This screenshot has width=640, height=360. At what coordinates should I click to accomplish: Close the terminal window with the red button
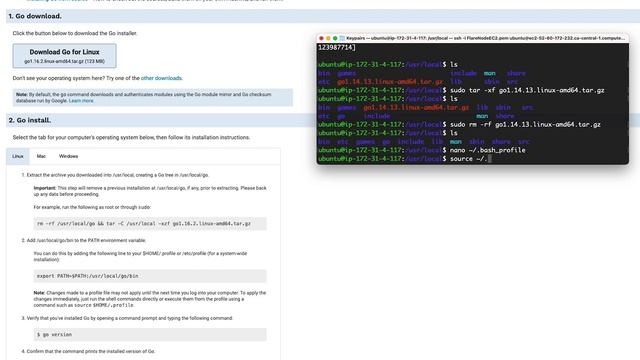[321, 38]
